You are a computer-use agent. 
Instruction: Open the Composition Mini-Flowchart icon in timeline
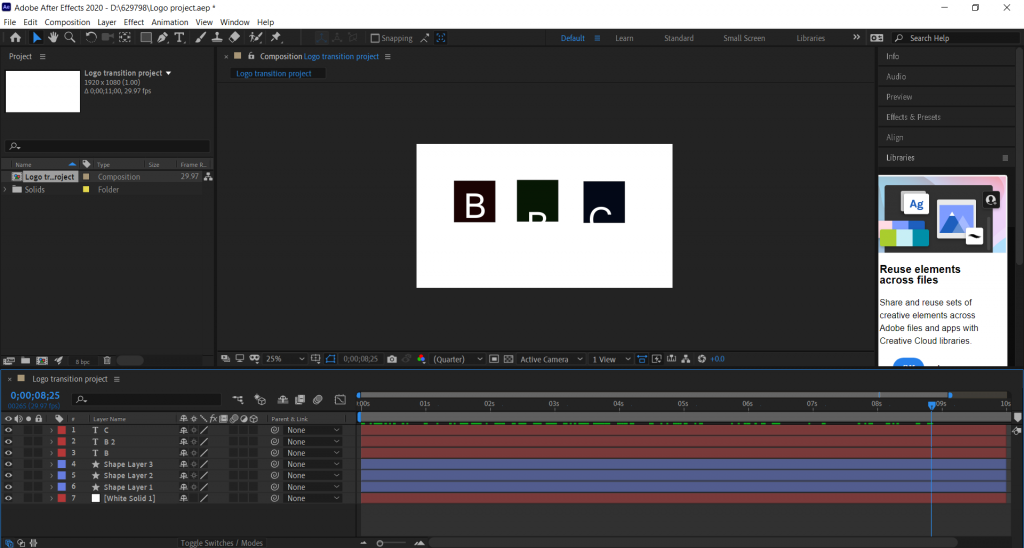239,399
